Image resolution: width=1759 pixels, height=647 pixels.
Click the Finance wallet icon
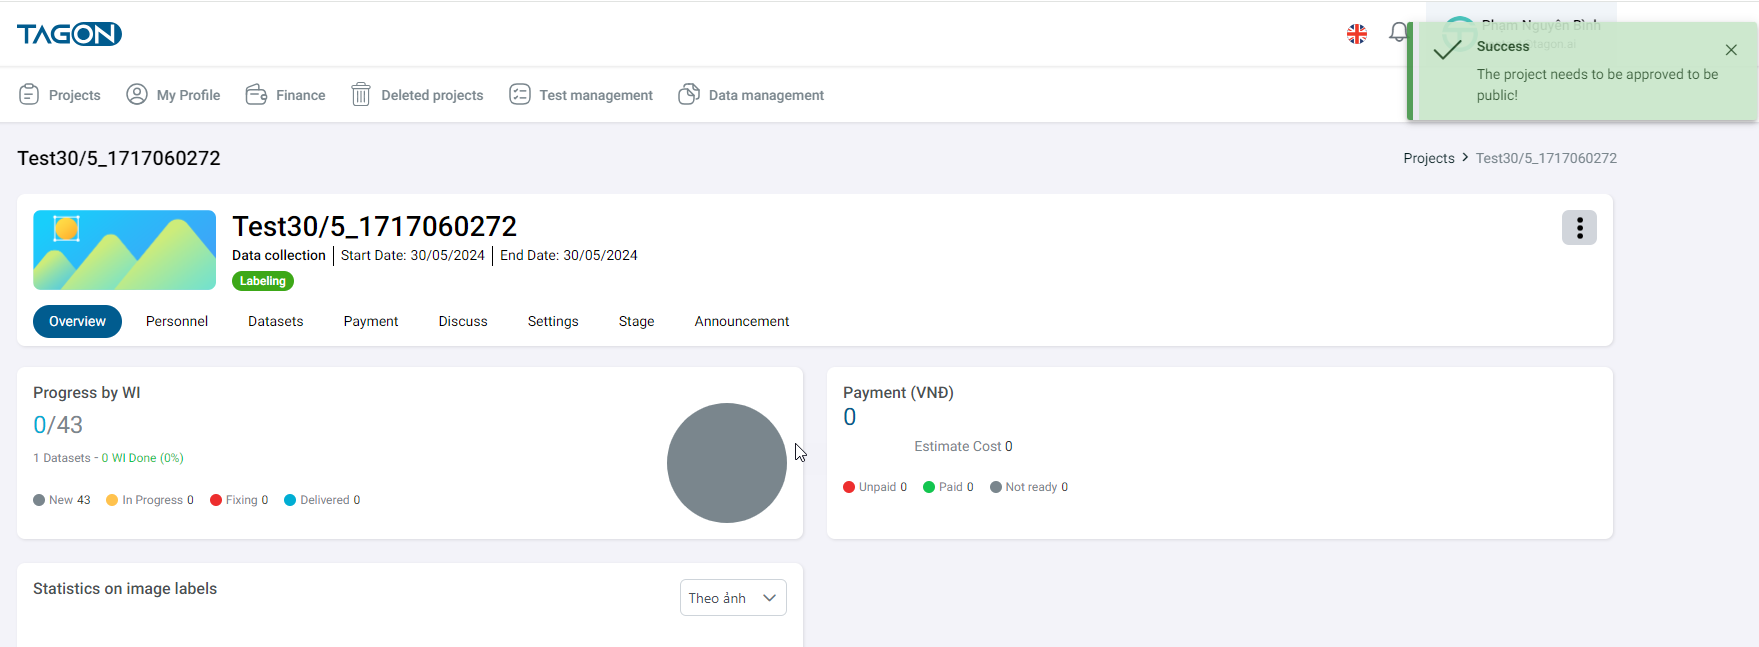pyautogui.click(x=256, y=94)
